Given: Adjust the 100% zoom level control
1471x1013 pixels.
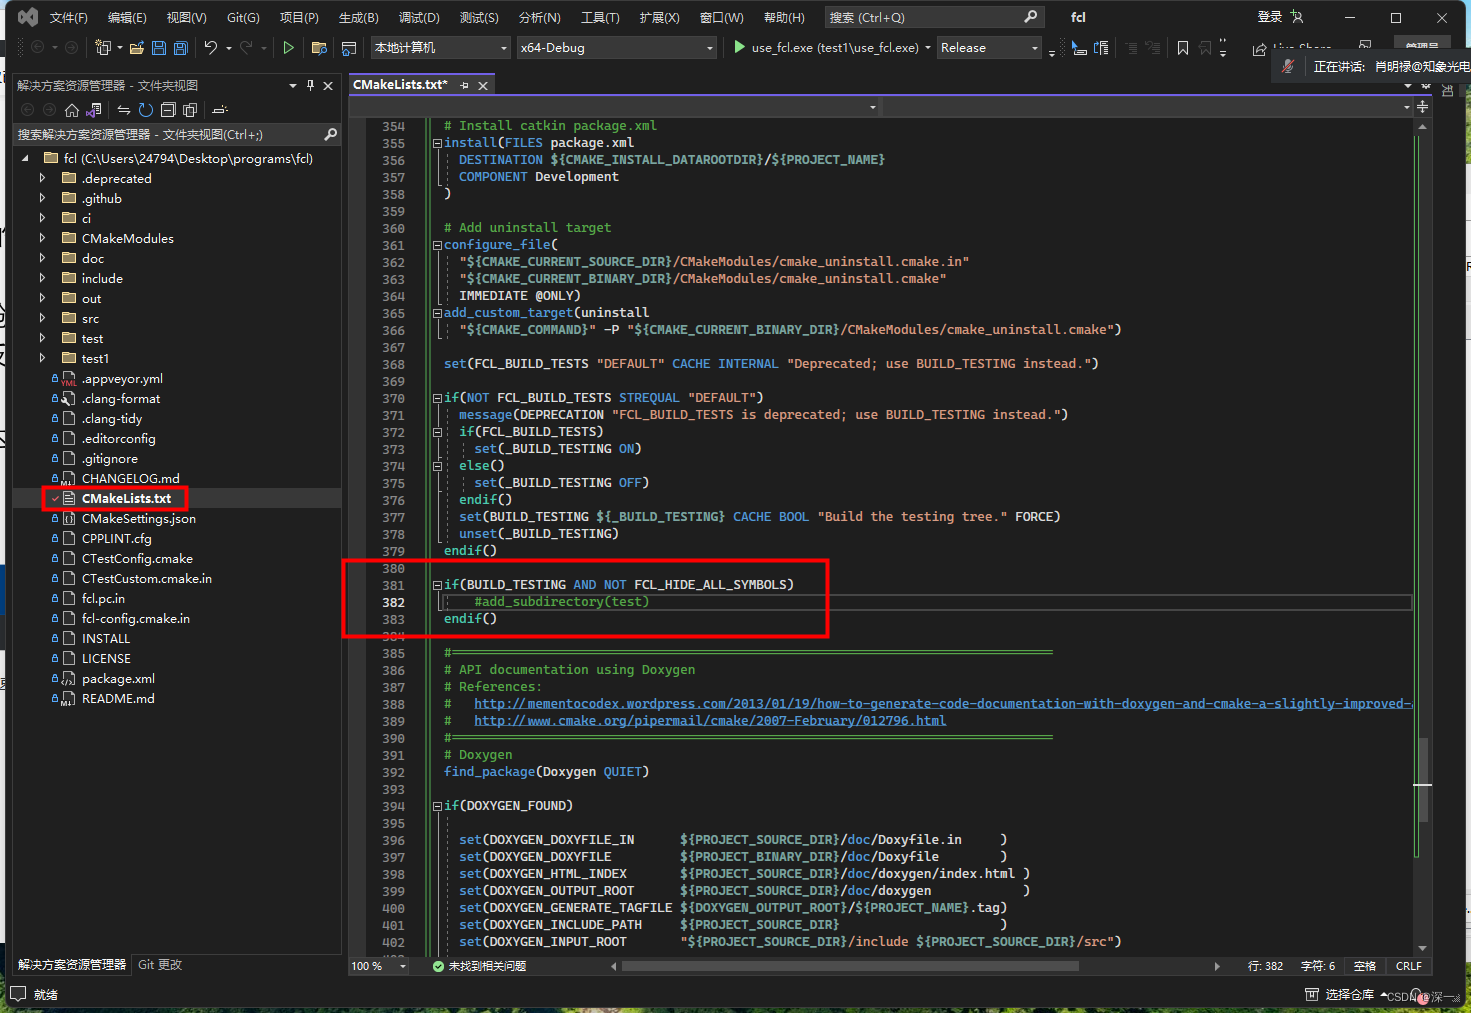Looking at the screenshot, I should click(x=378, y=965).
